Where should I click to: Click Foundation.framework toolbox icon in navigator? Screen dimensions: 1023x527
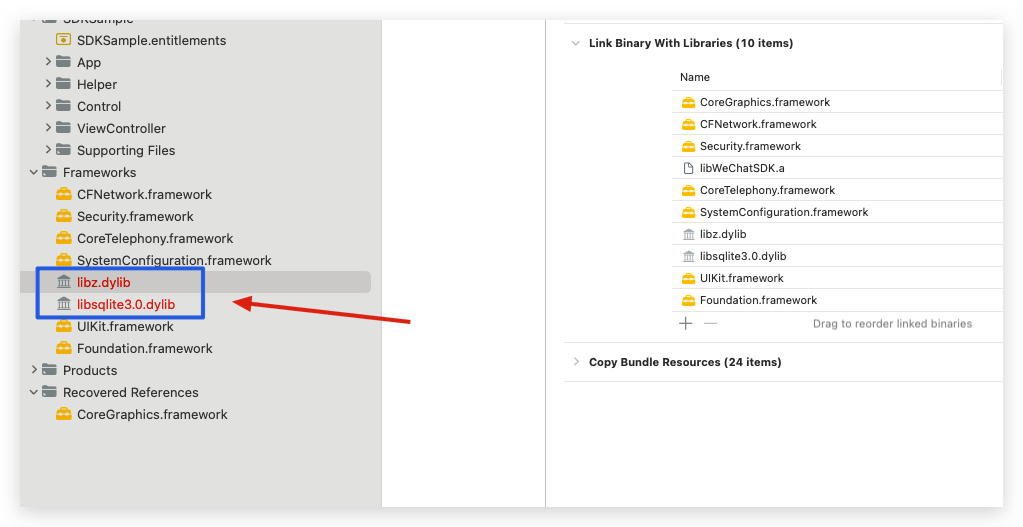(63, 348)
